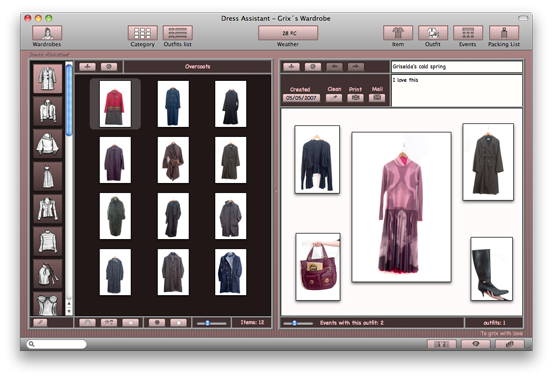The height and width of the screenshot is (378, 552).
Task: Click the delete icon beside Overcoats plus button
Action: click(109, 67)
